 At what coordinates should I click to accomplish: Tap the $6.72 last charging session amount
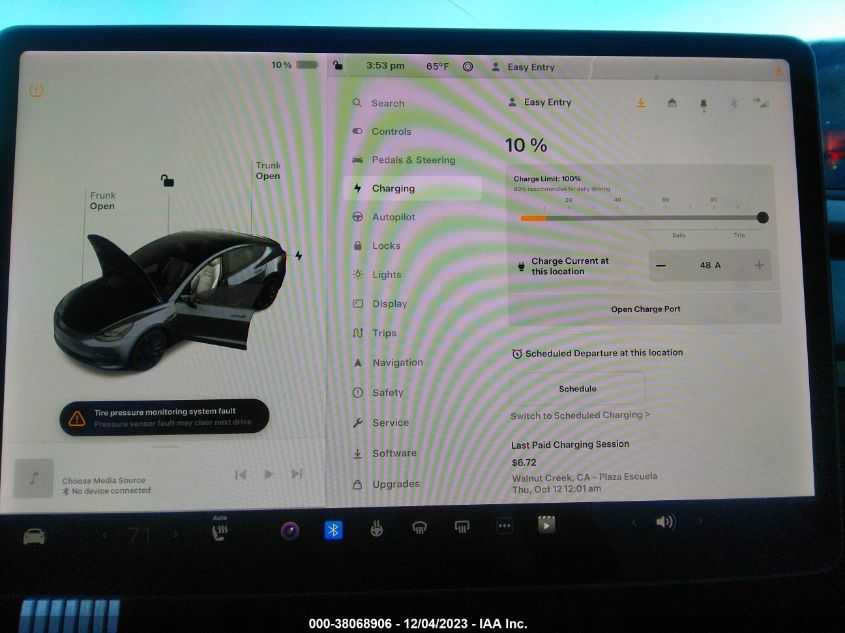pyautogui.click(x=524, y=463)
